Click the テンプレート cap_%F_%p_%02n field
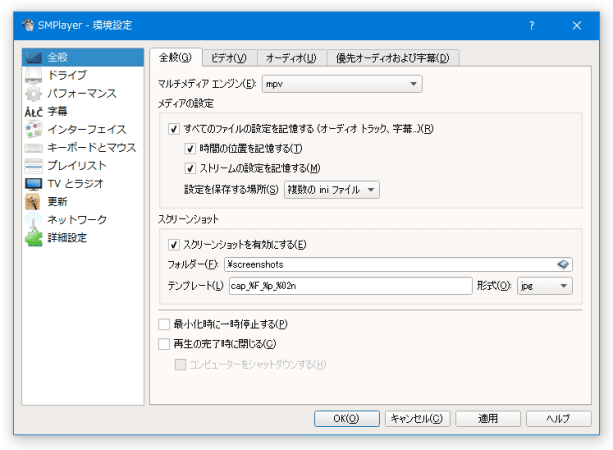 pos(351,286)
